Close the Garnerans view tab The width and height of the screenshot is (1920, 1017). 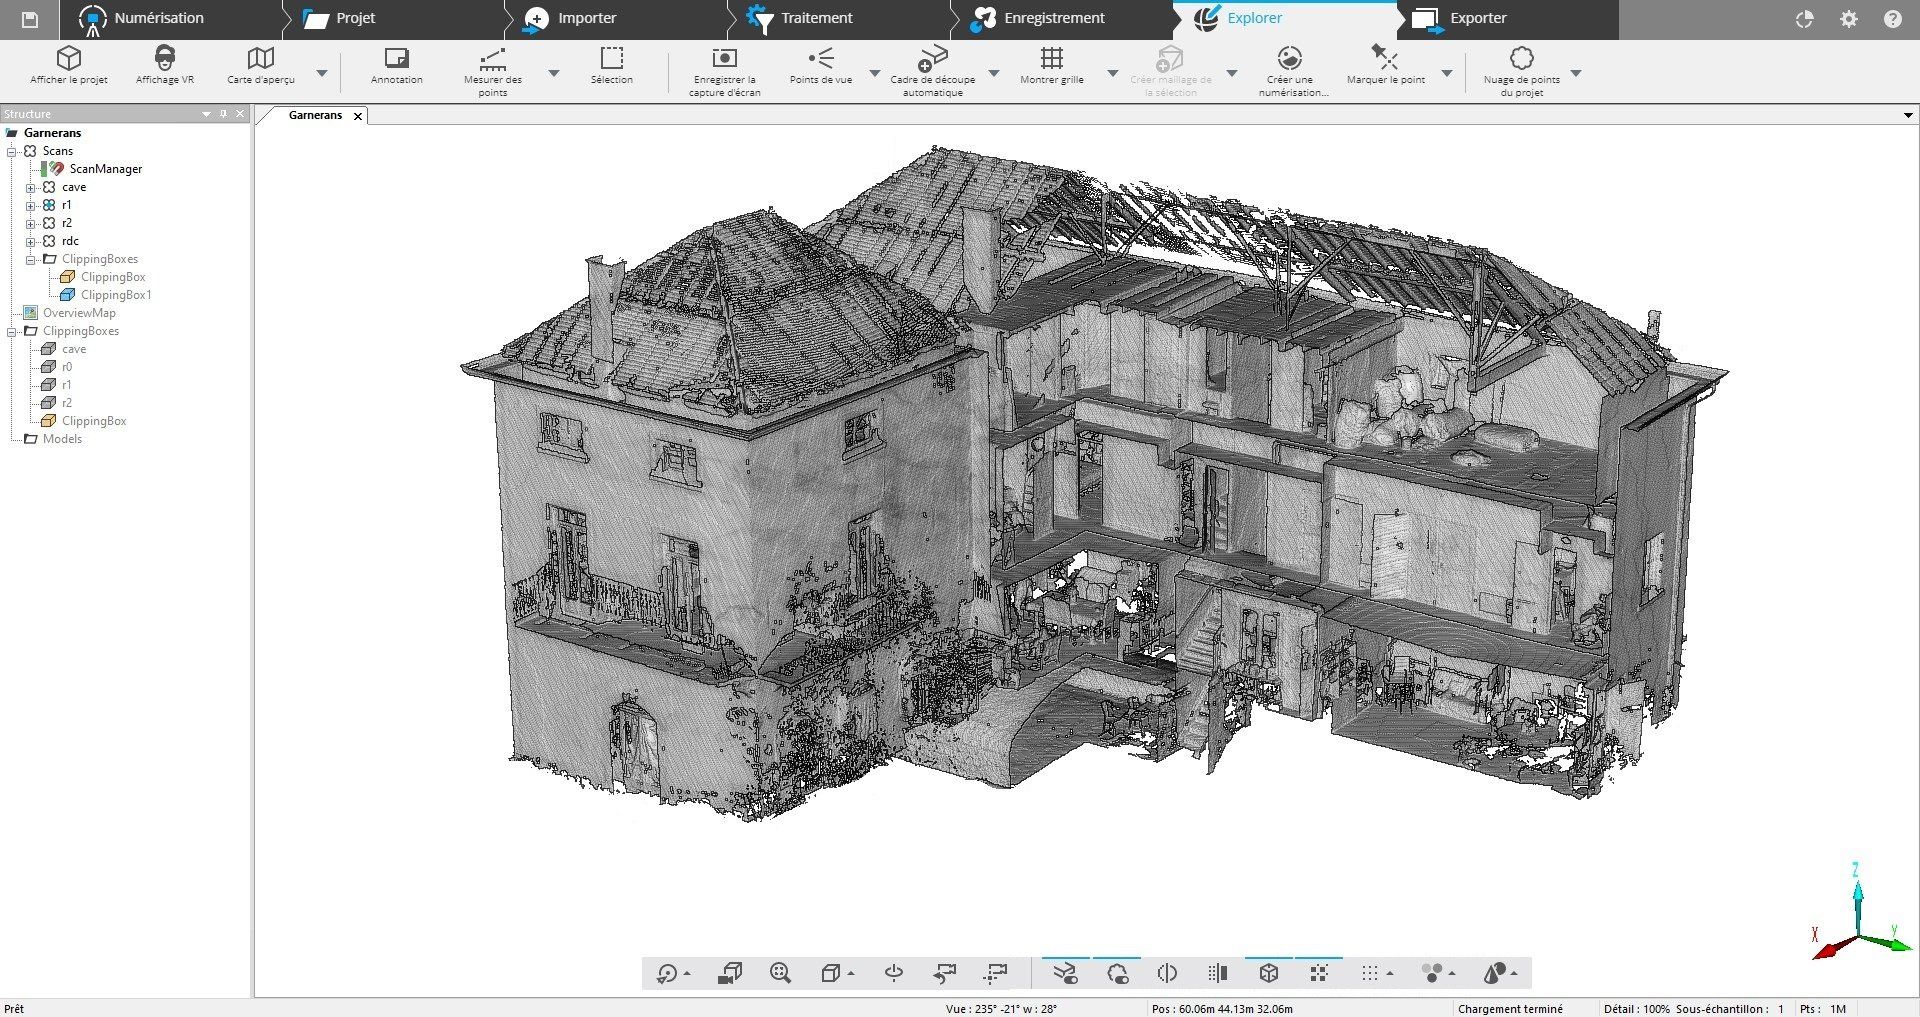click(x=358, y=116)
